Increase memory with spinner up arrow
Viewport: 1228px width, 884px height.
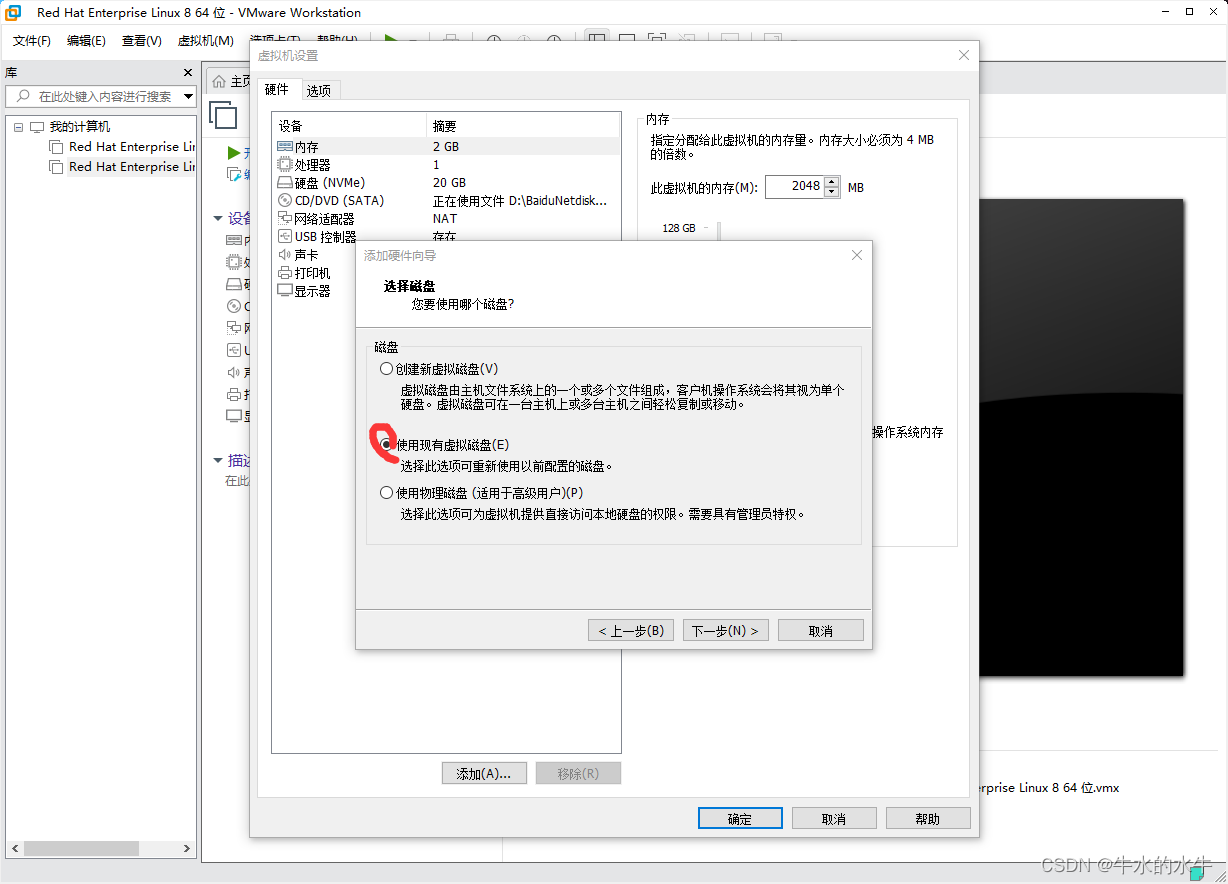(x=832, y=181)
